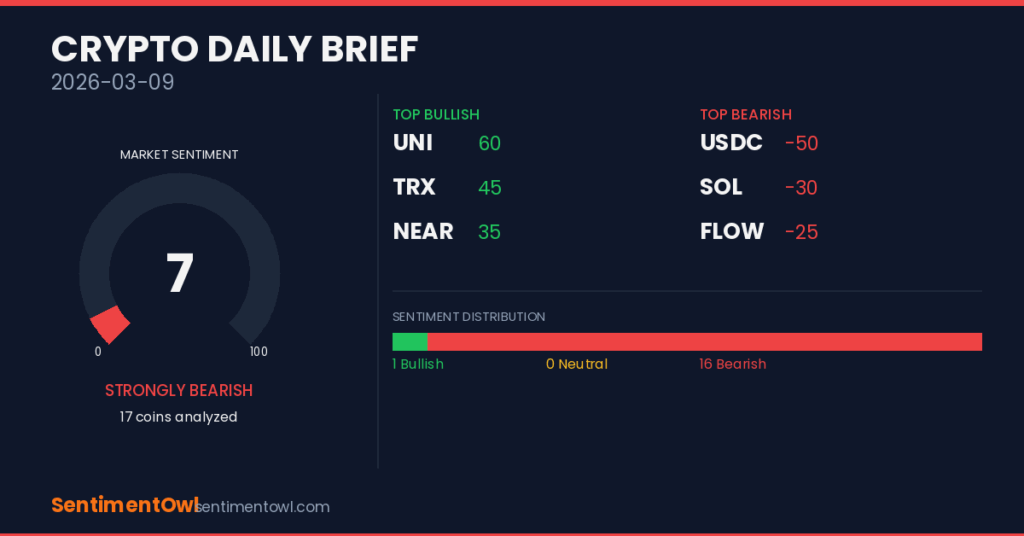This screenshot has width=1024, height=536.
Task: Select SOL in top bearish list
Action: [721, 187]
